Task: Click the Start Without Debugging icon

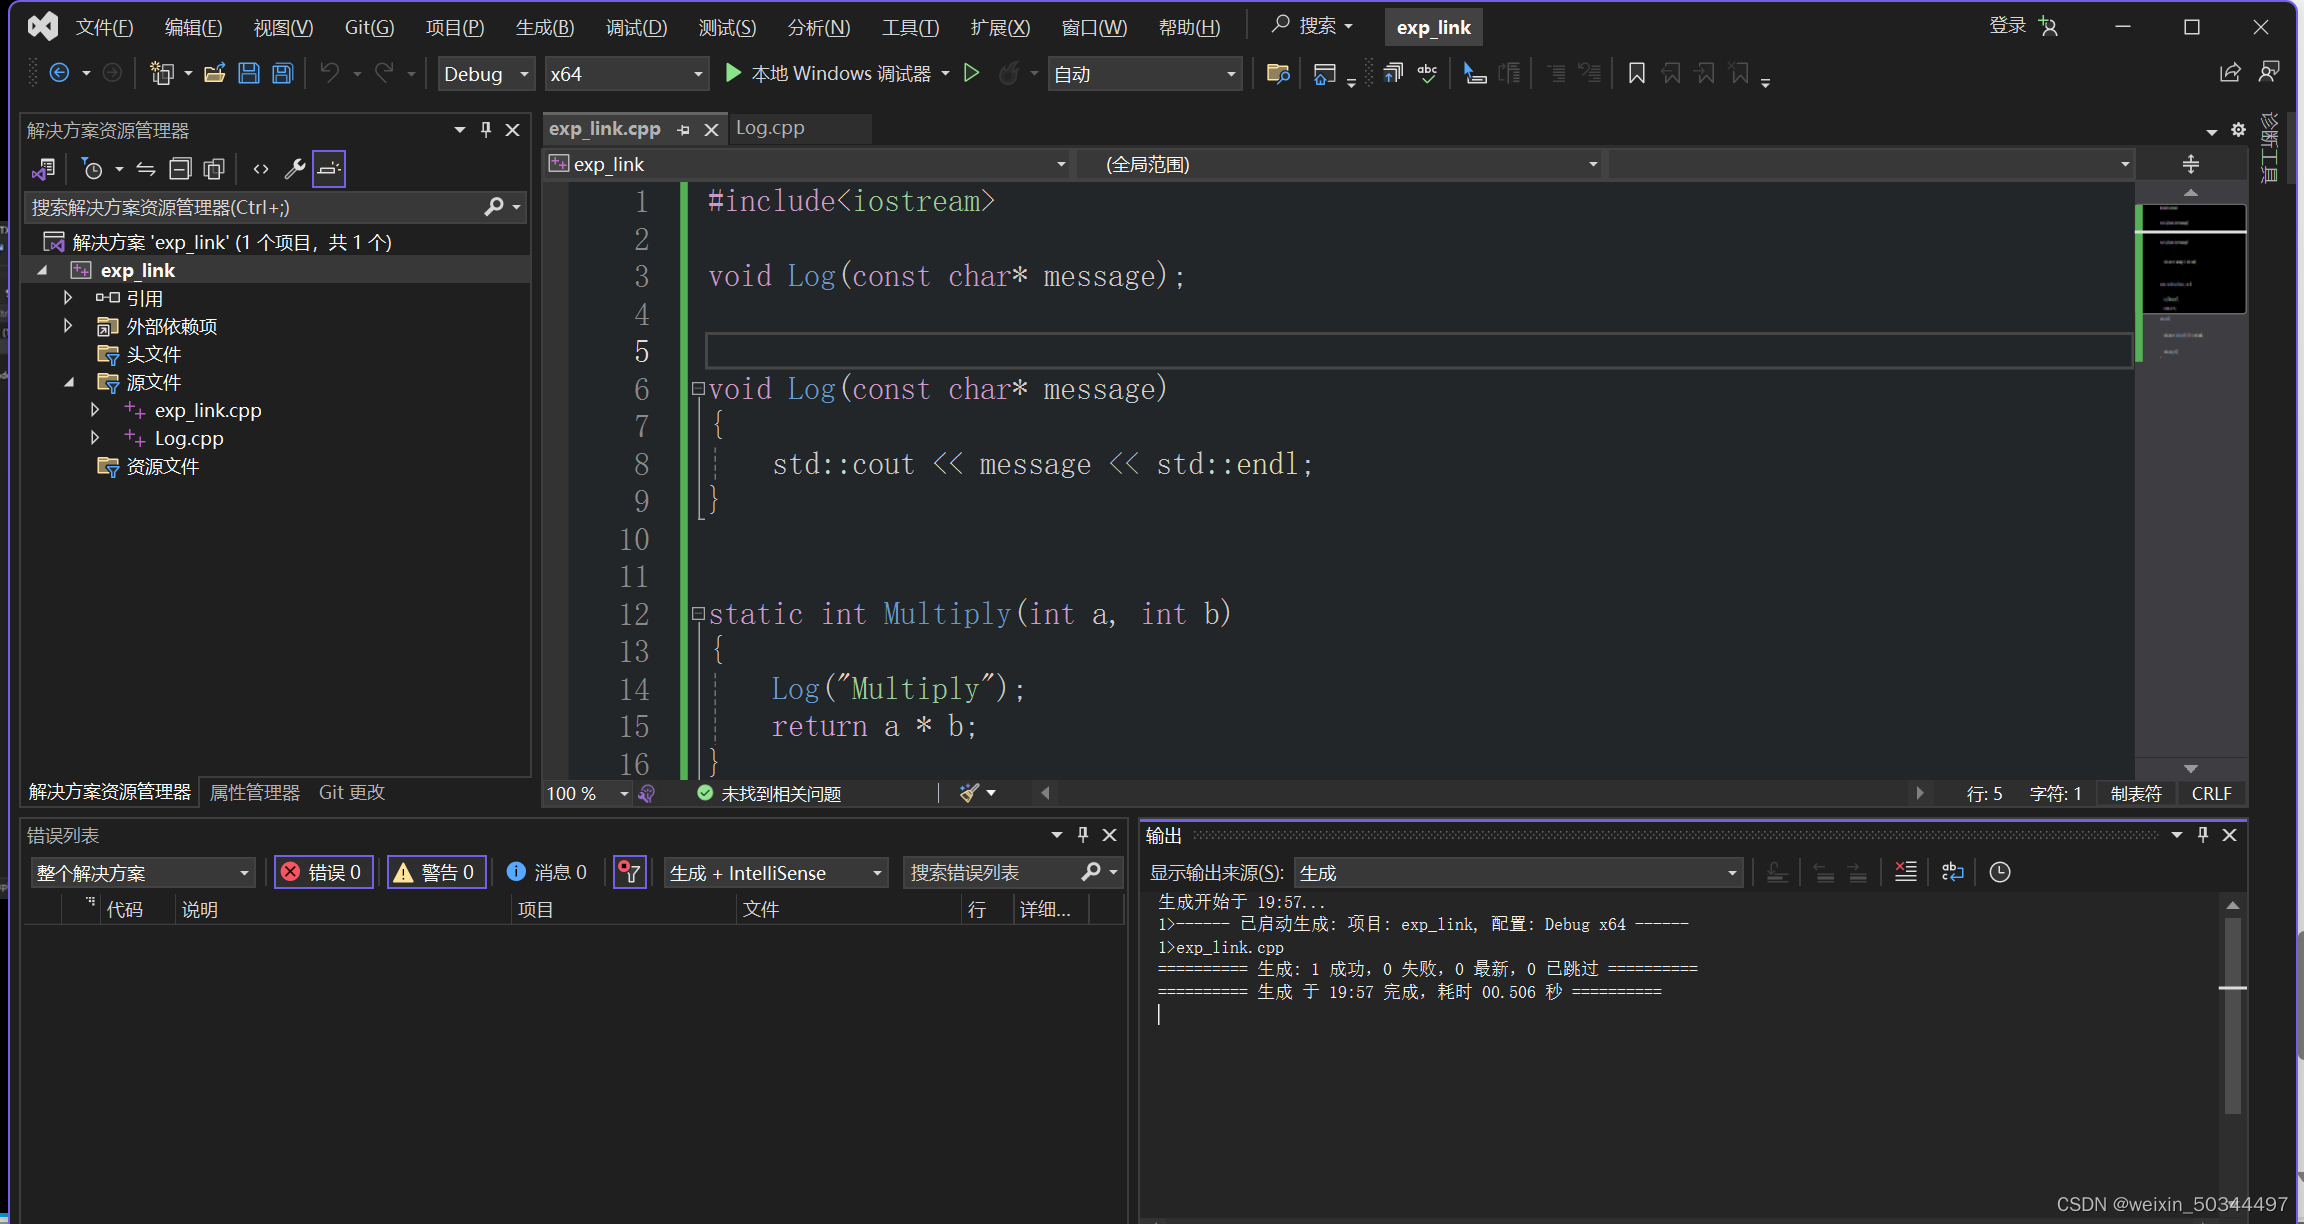Action: [971, 73]
